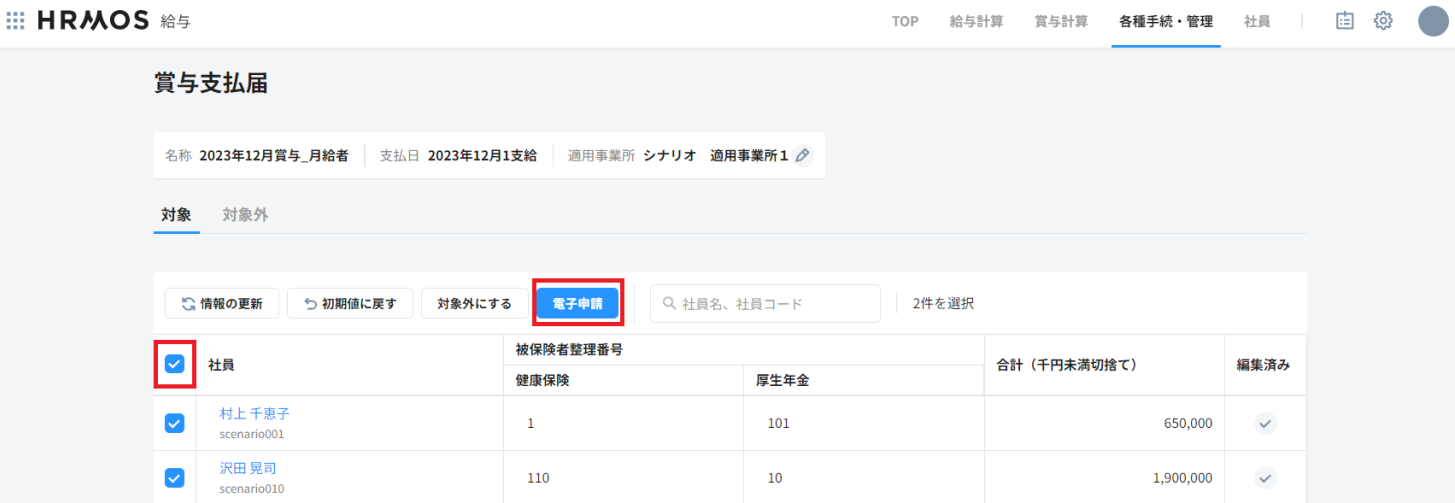This screenshot has height=503, width=1455.
Task: Open the user profile avatar
Action: click(x=1433, y=21)
